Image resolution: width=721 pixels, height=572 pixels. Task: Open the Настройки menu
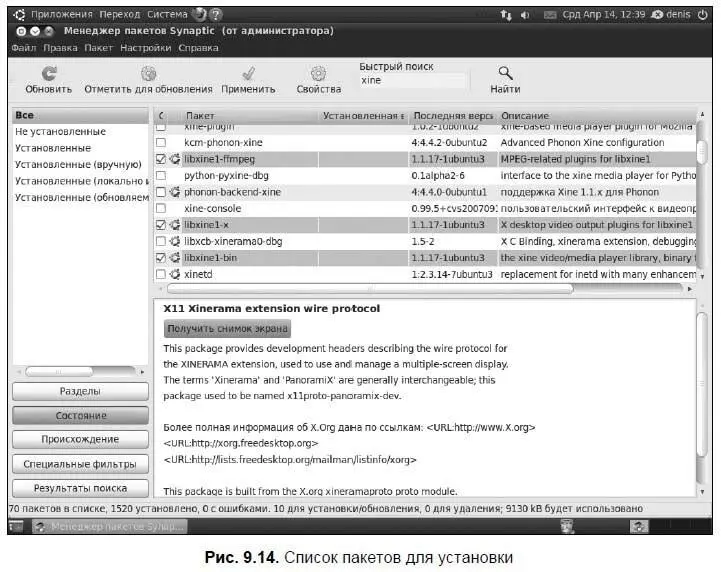tap(145, 48)
